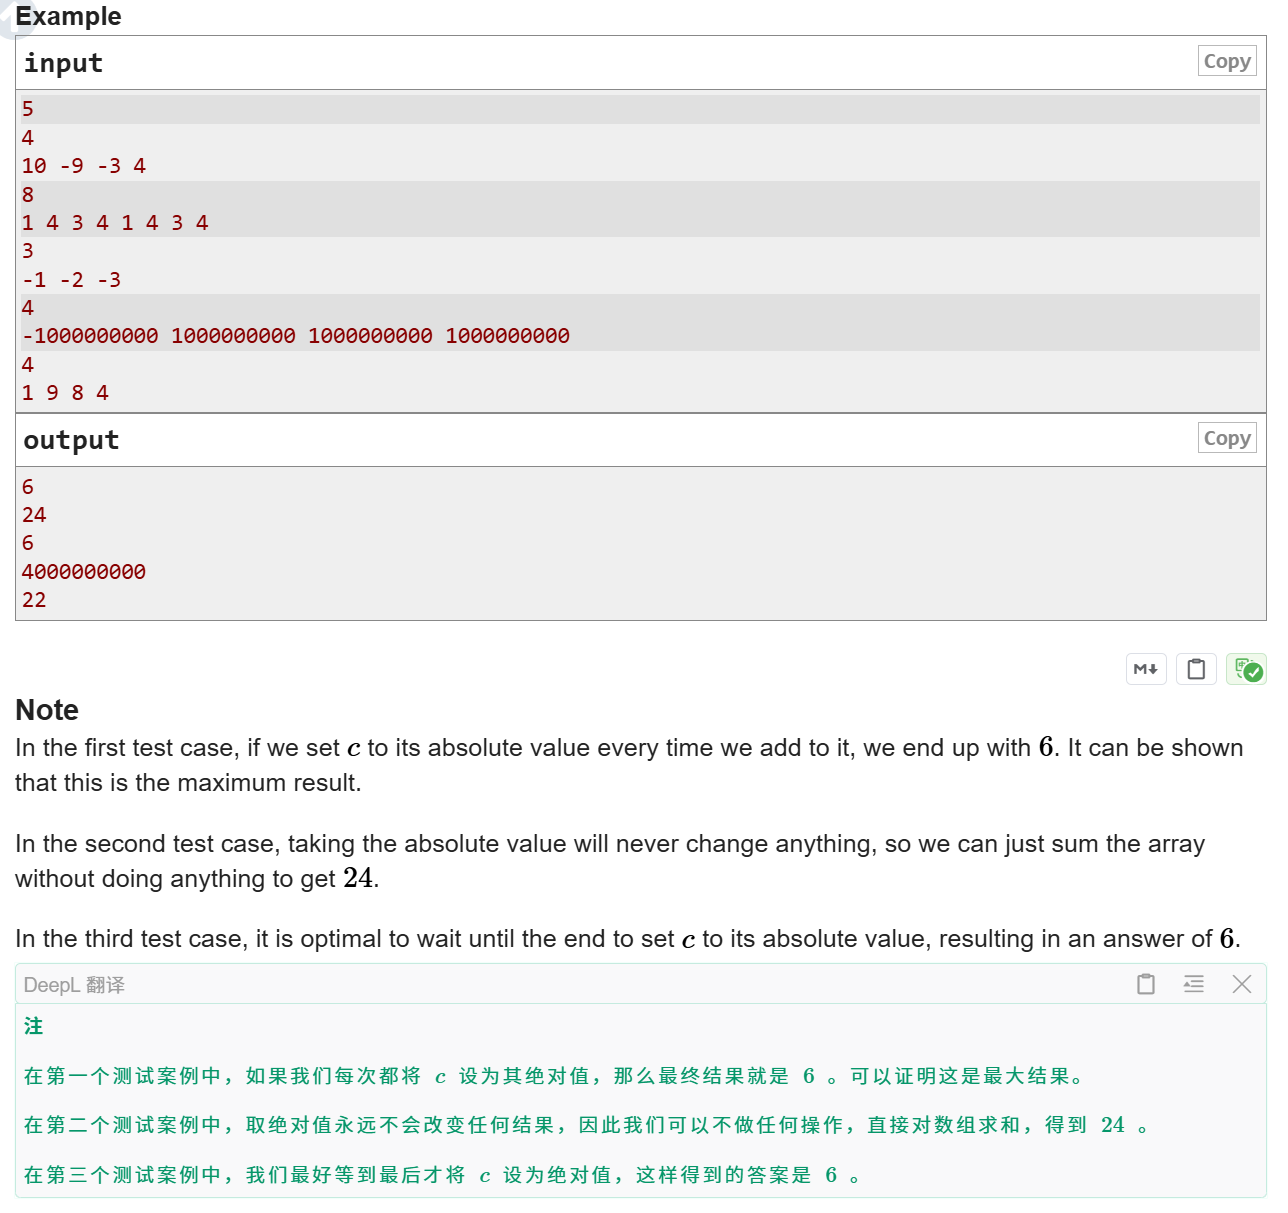1288x1213 pixels.
Task: Click the first input line '5'
Action: (28, 109)
